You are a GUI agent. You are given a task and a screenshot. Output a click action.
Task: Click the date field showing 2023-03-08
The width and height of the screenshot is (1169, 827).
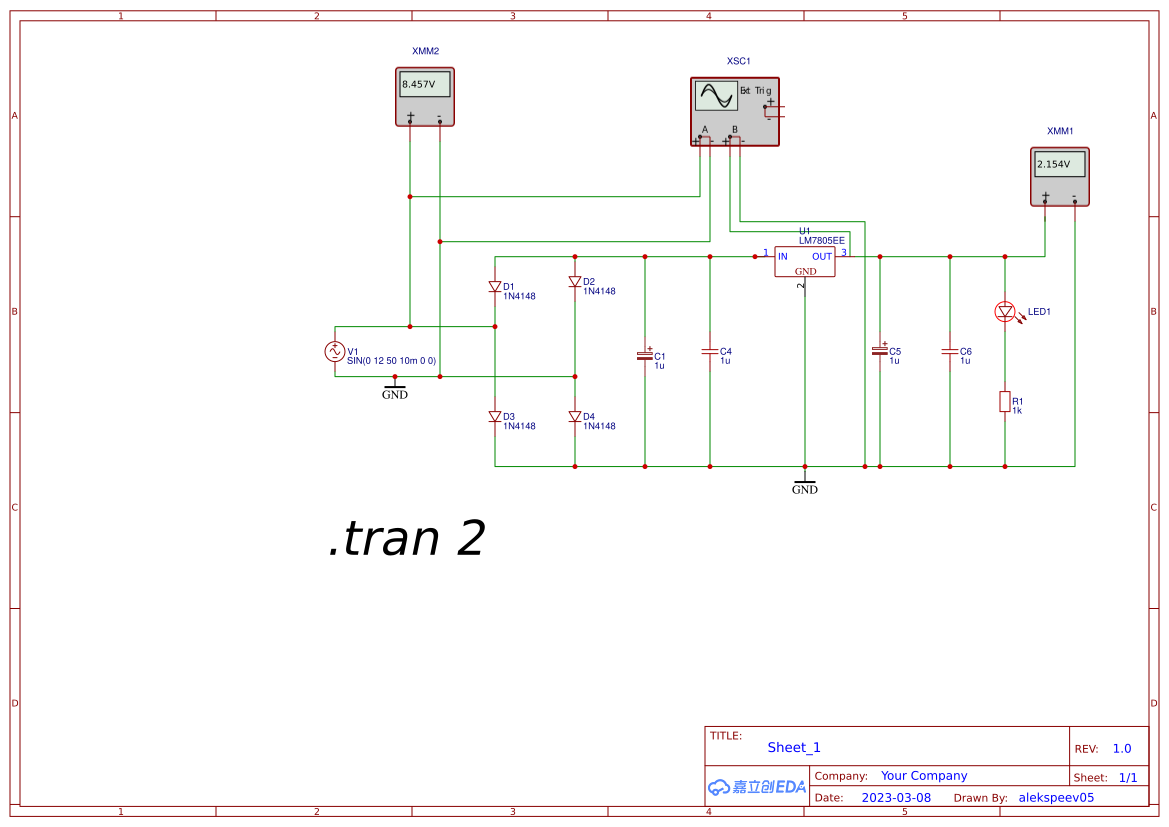click(894, 797)
